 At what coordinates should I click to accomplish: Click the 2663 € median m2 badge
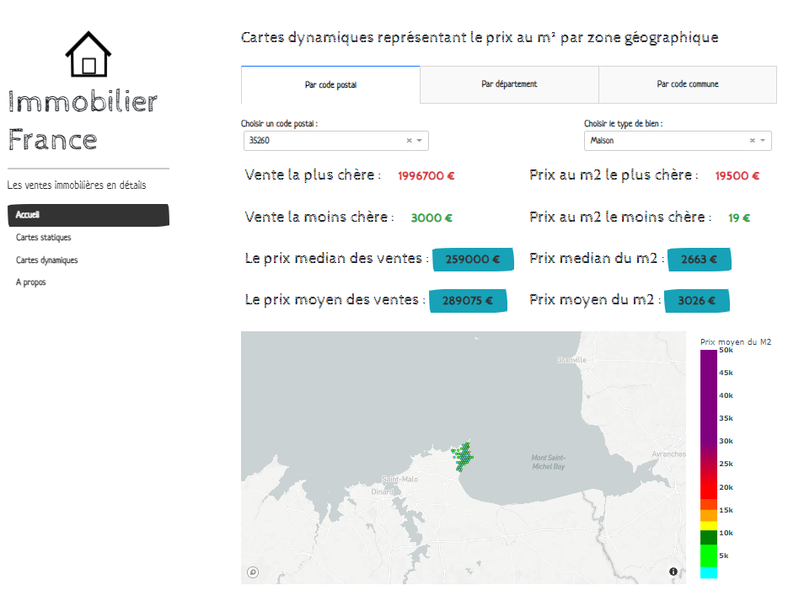coord(699,259)
